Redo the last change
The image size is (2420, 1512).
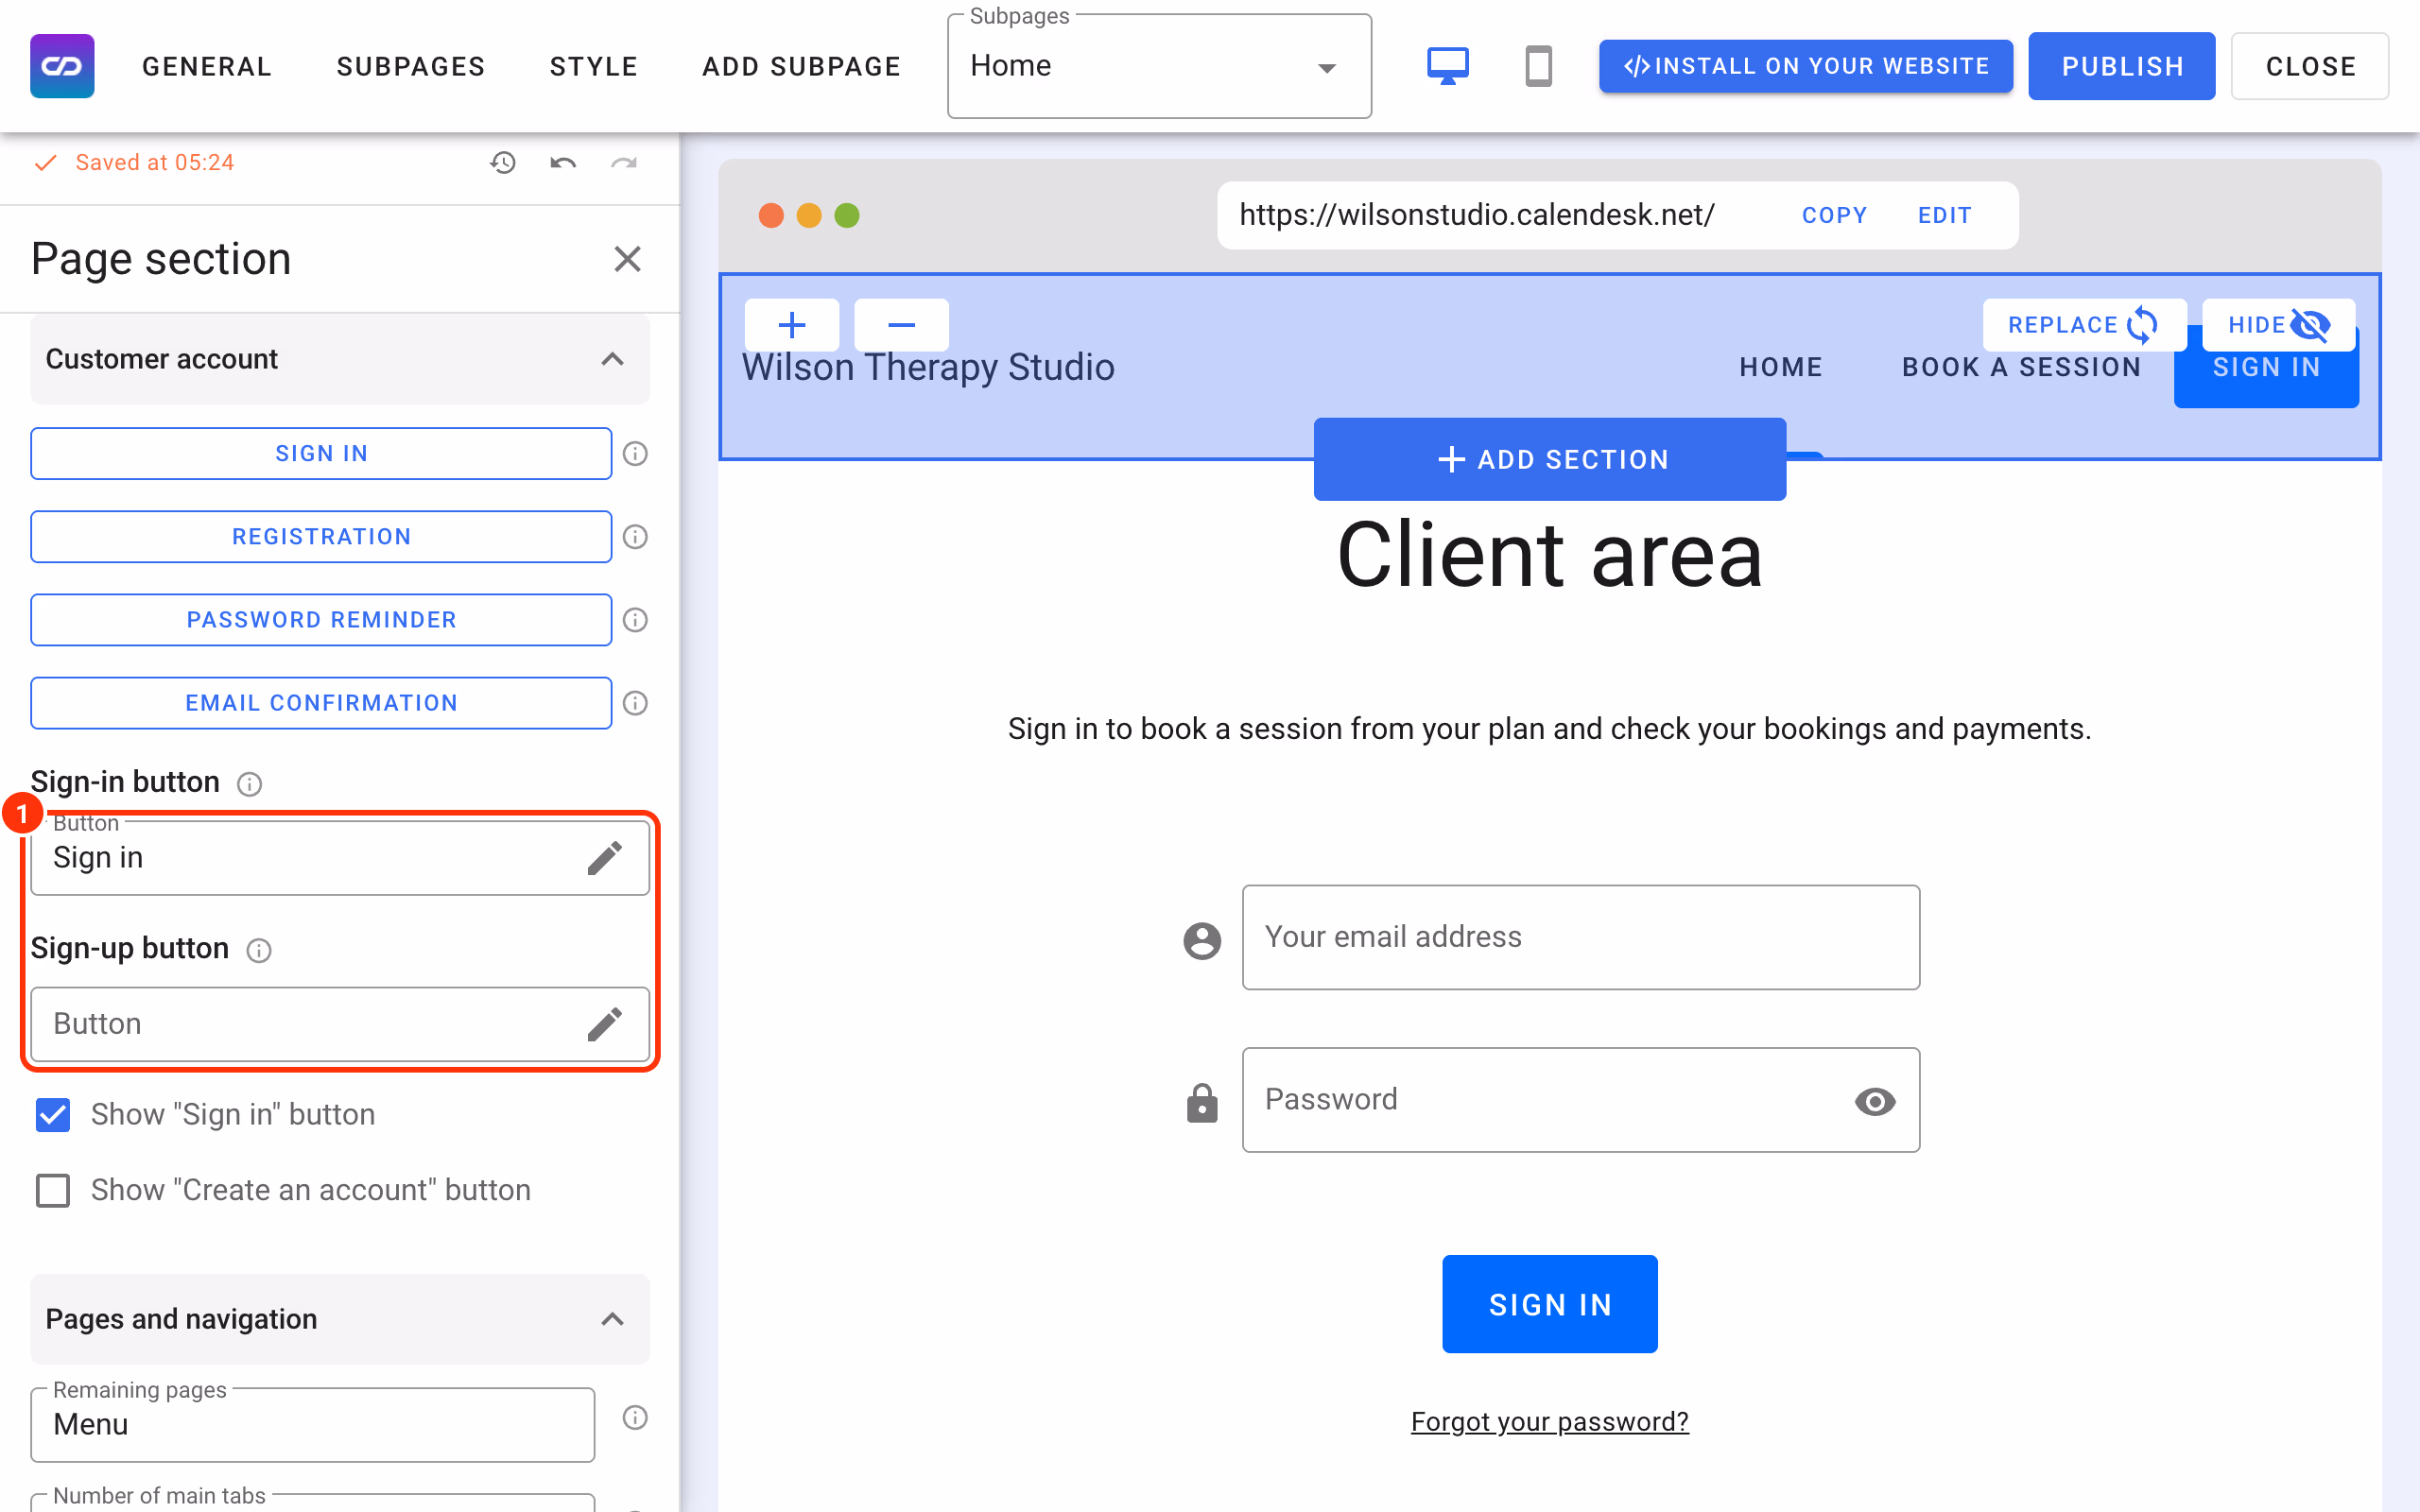tap(624, 162)
